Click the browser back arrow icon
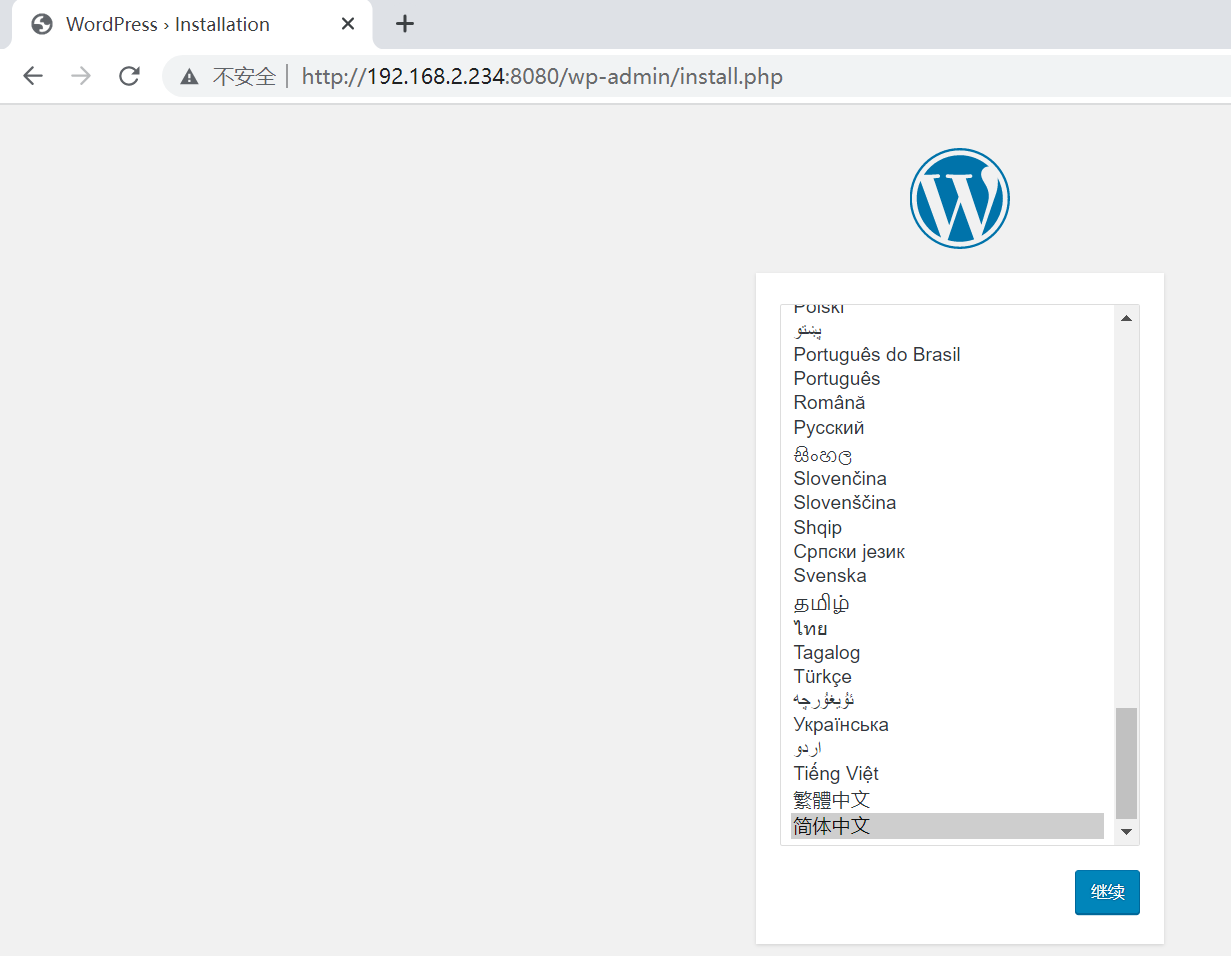1231x956 pixels. [x=33, y=76]
